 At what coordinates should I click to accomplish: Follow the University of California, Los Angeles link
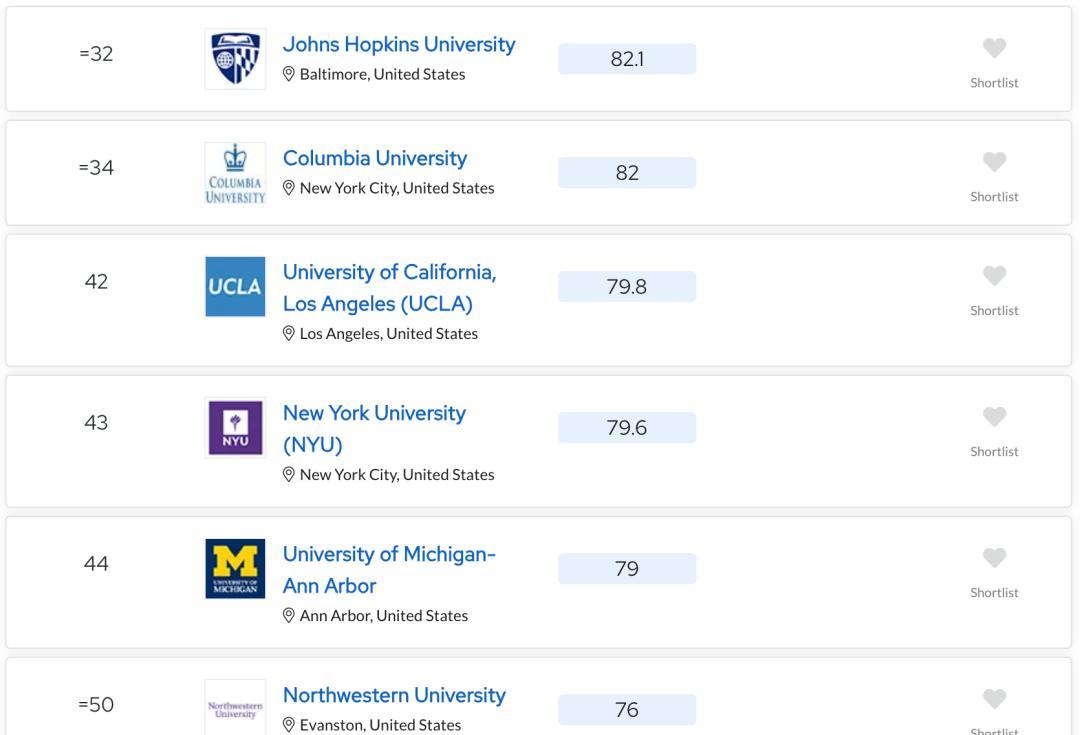pos(389,287)
